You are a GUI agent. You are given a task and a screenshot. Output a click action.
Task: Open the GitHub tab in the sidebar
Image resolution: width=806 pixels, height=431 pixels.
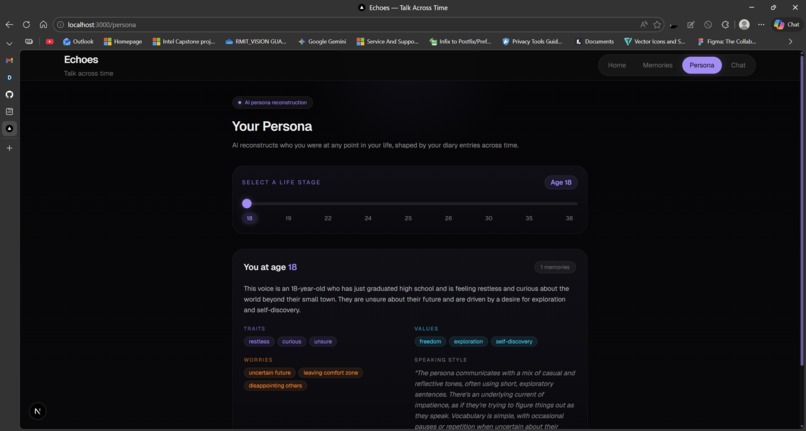pyautogui.click(x=9, y=95)
